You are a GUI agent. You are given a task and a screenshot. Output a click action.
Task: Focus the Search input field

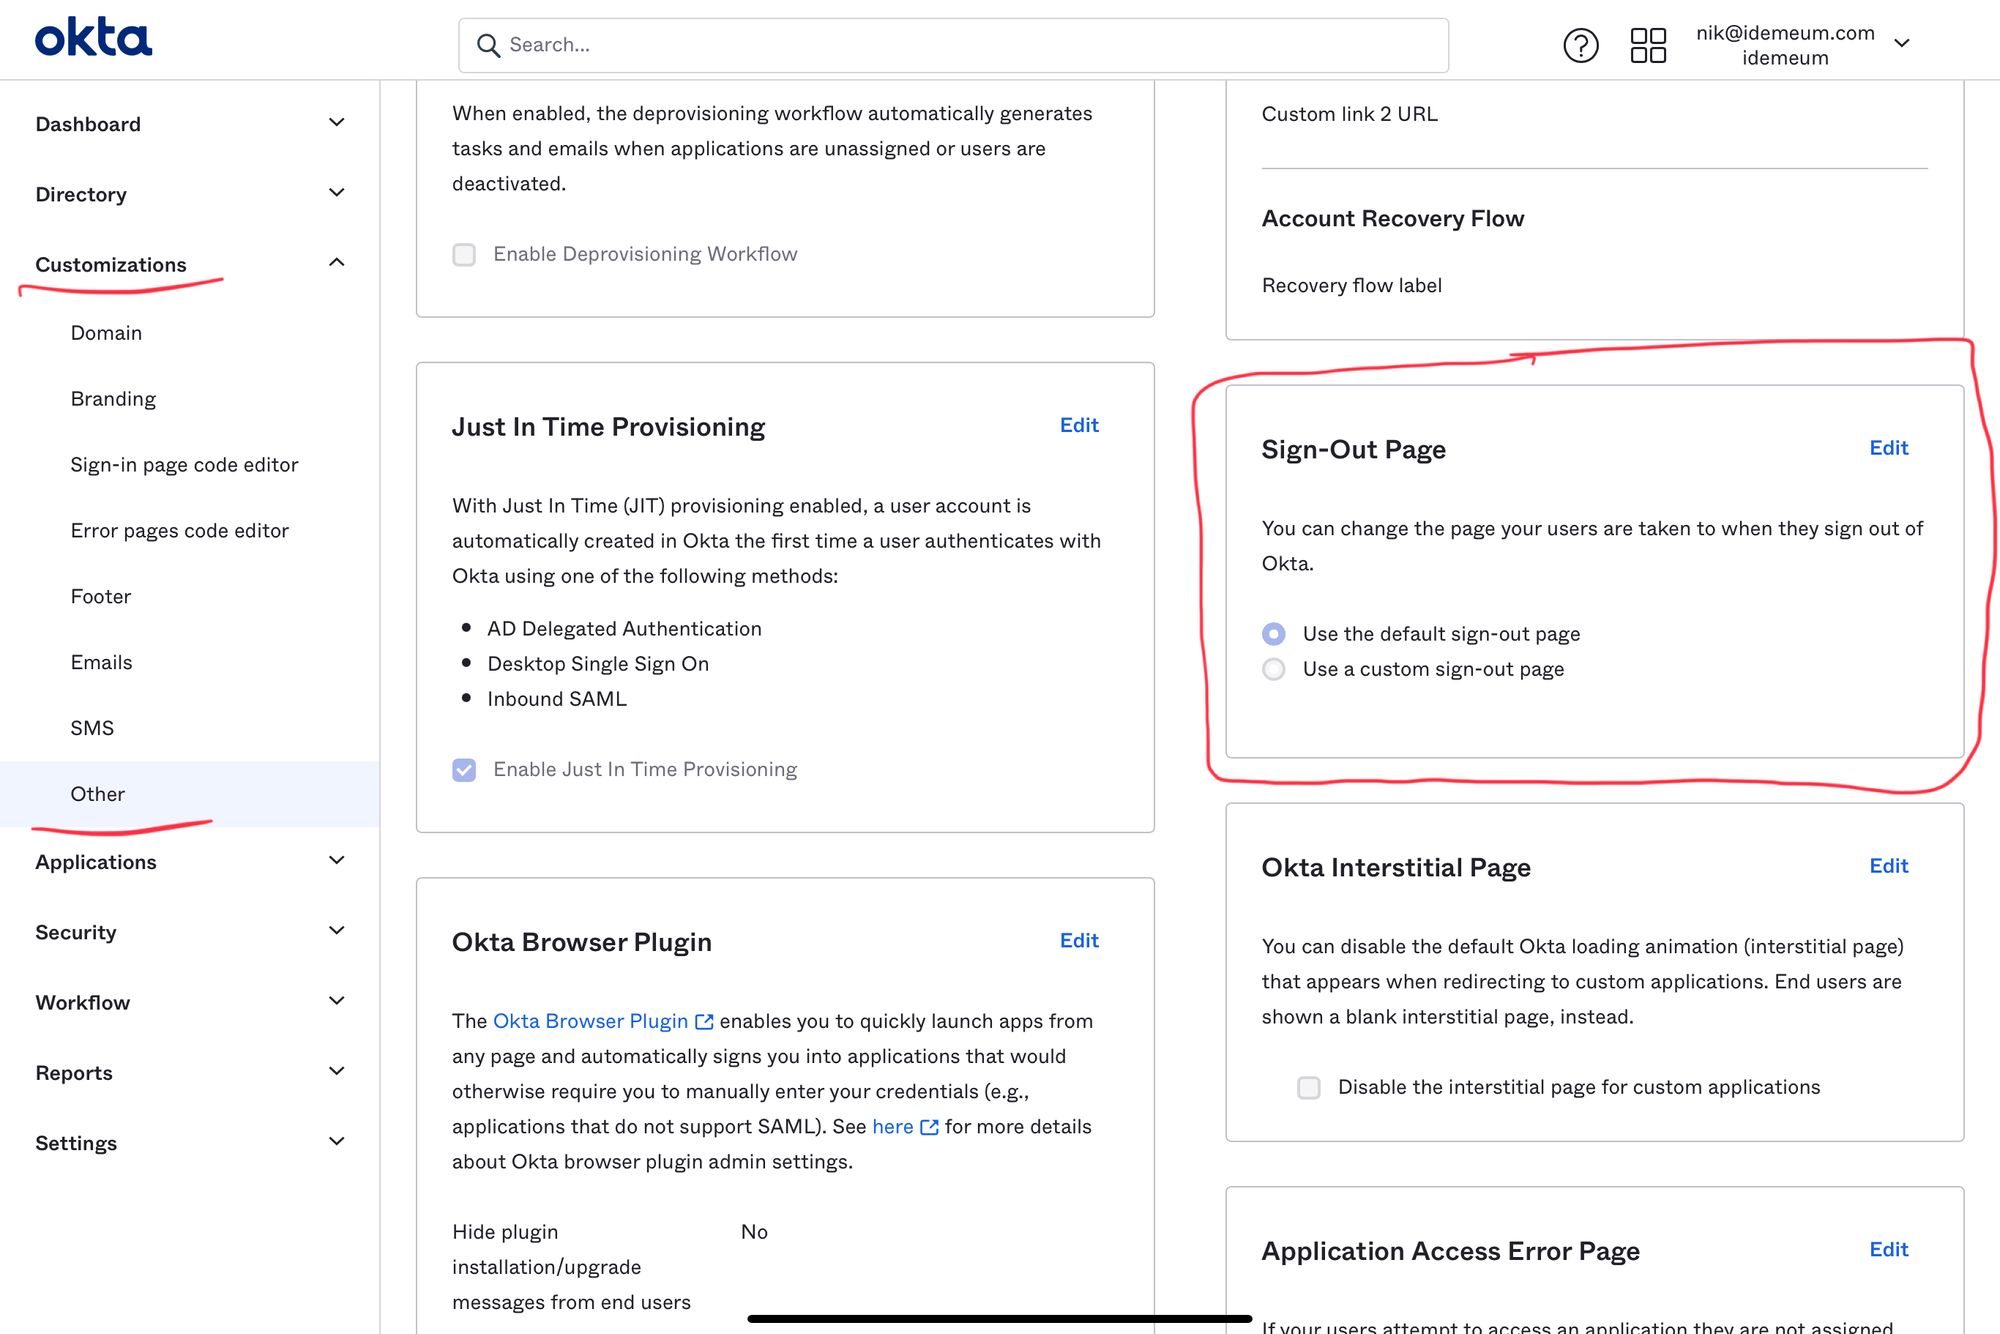(953, 45)
